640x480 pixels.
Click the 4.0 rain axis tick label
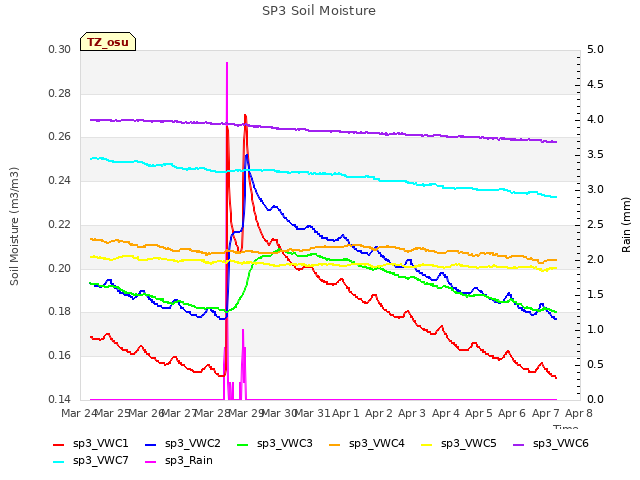point(595,120)
